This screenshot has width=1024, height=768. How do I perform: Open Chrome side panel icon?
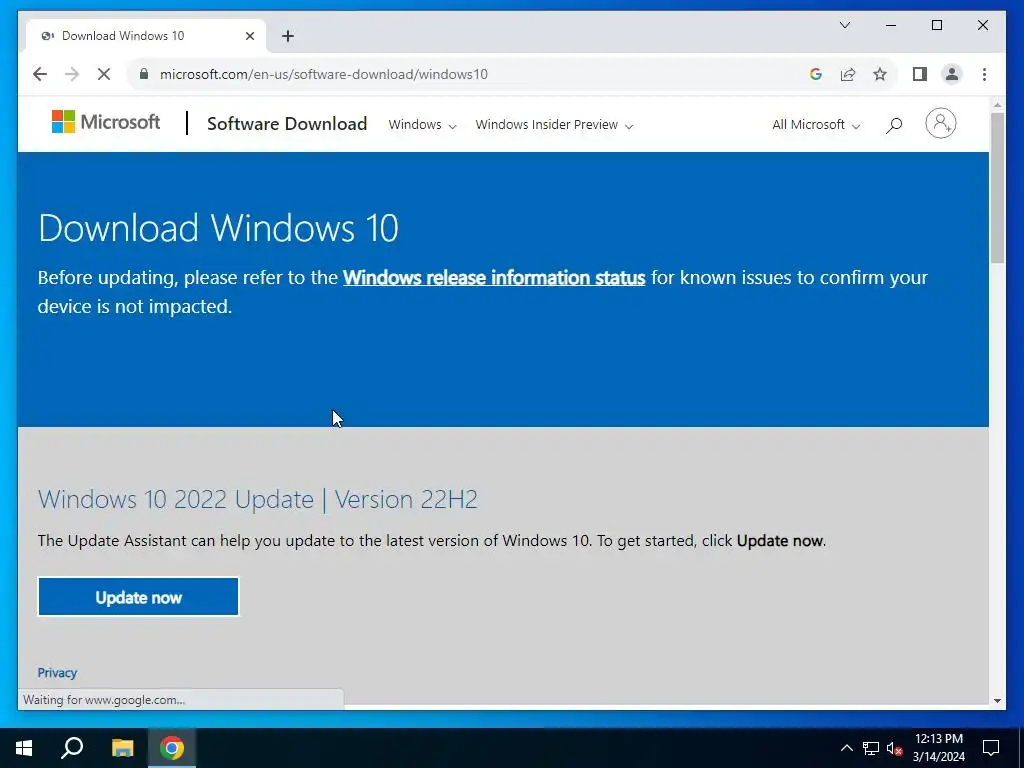click(x=920, y=74)
